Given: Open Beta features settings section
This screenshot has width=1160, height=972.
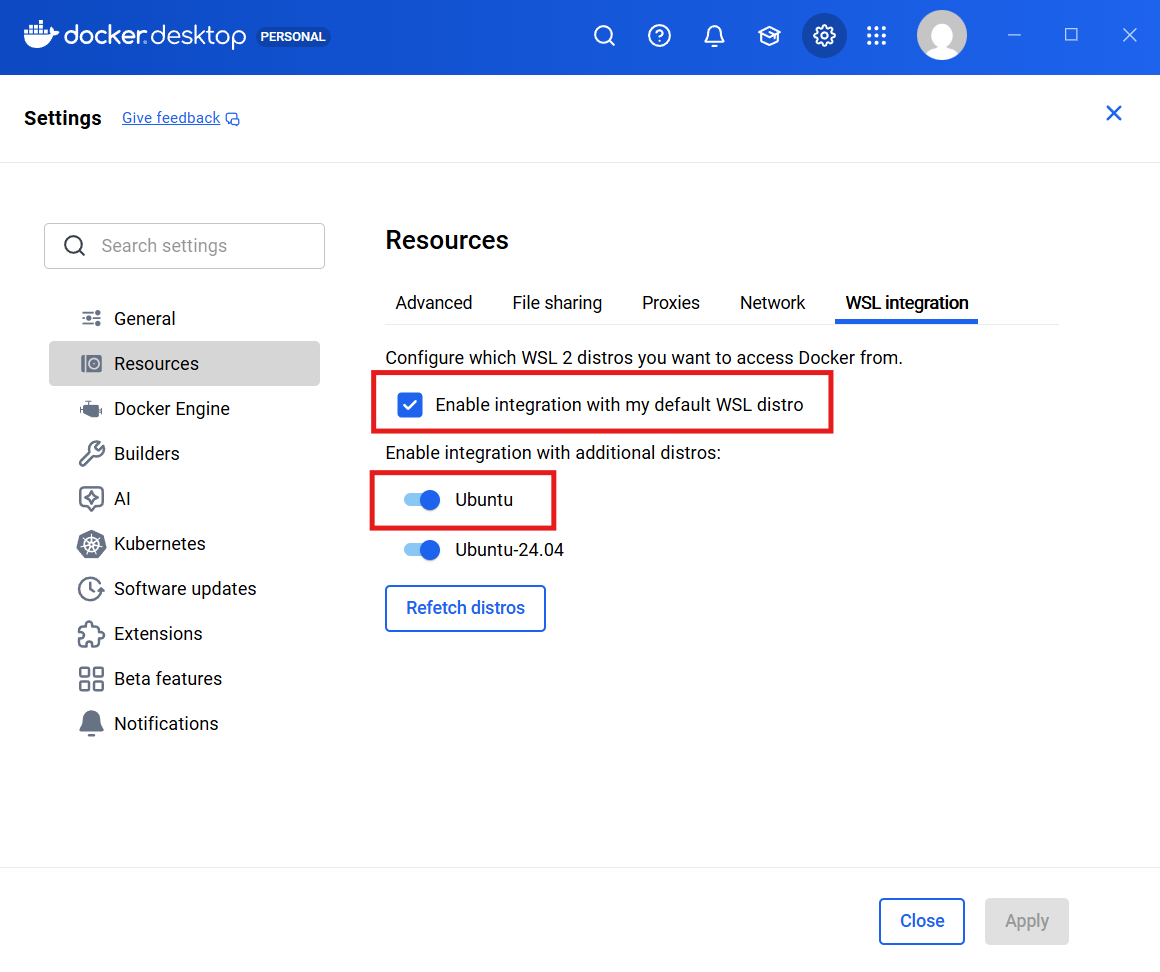Looking at the screenshot, I should pos(184,679).
